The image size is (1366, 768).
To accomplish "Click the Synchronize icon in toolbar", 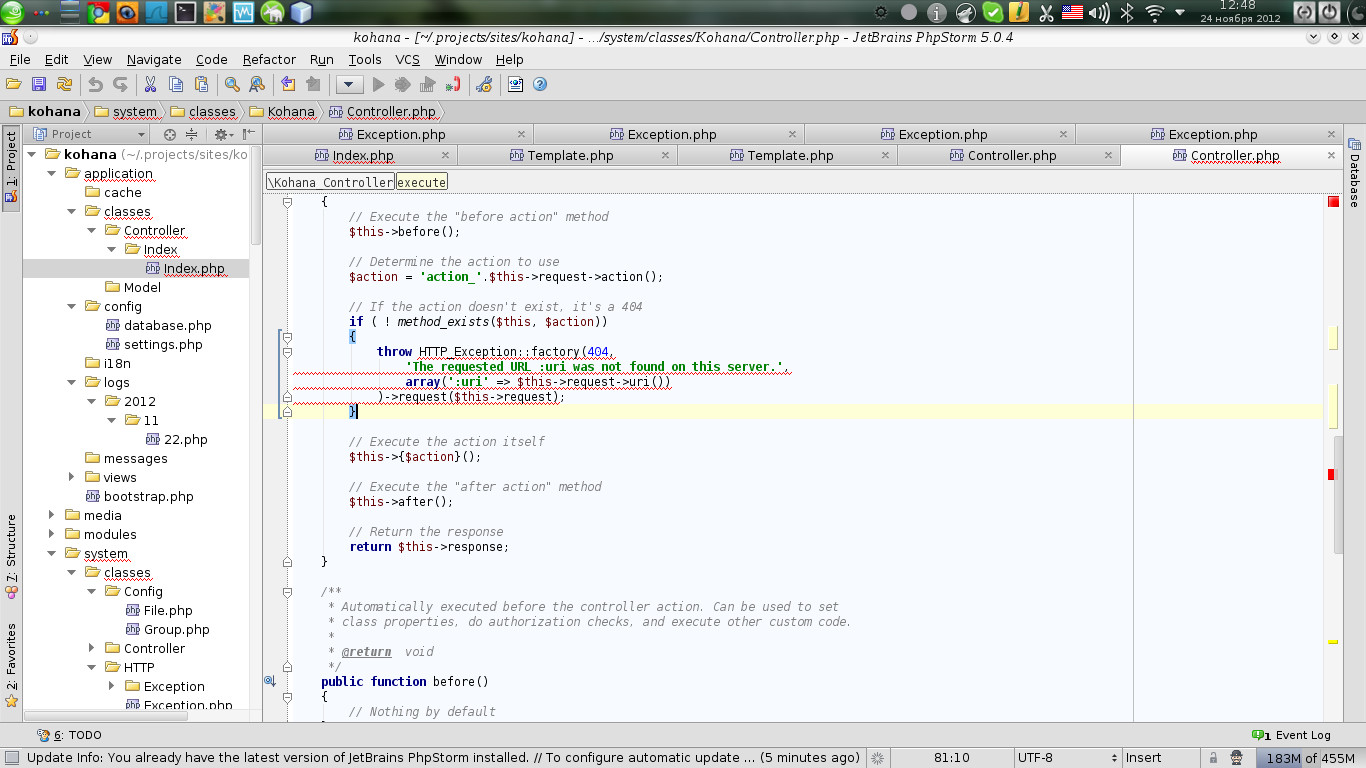I will [x=65, y=85].
